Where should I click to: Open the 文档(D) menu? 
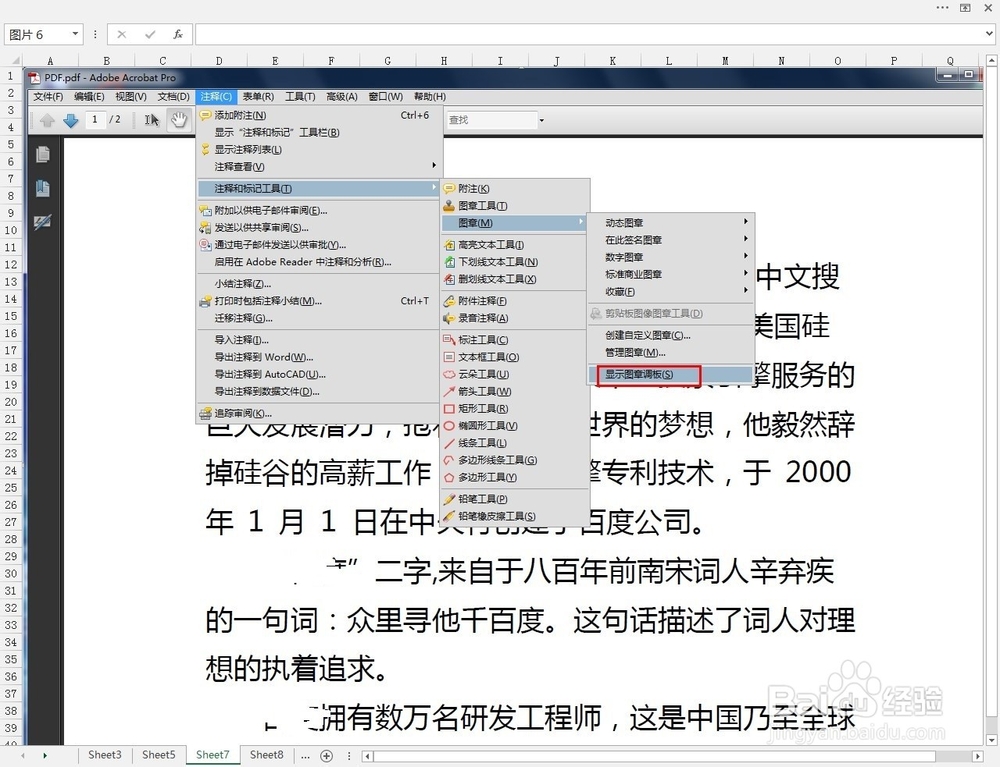173,97
